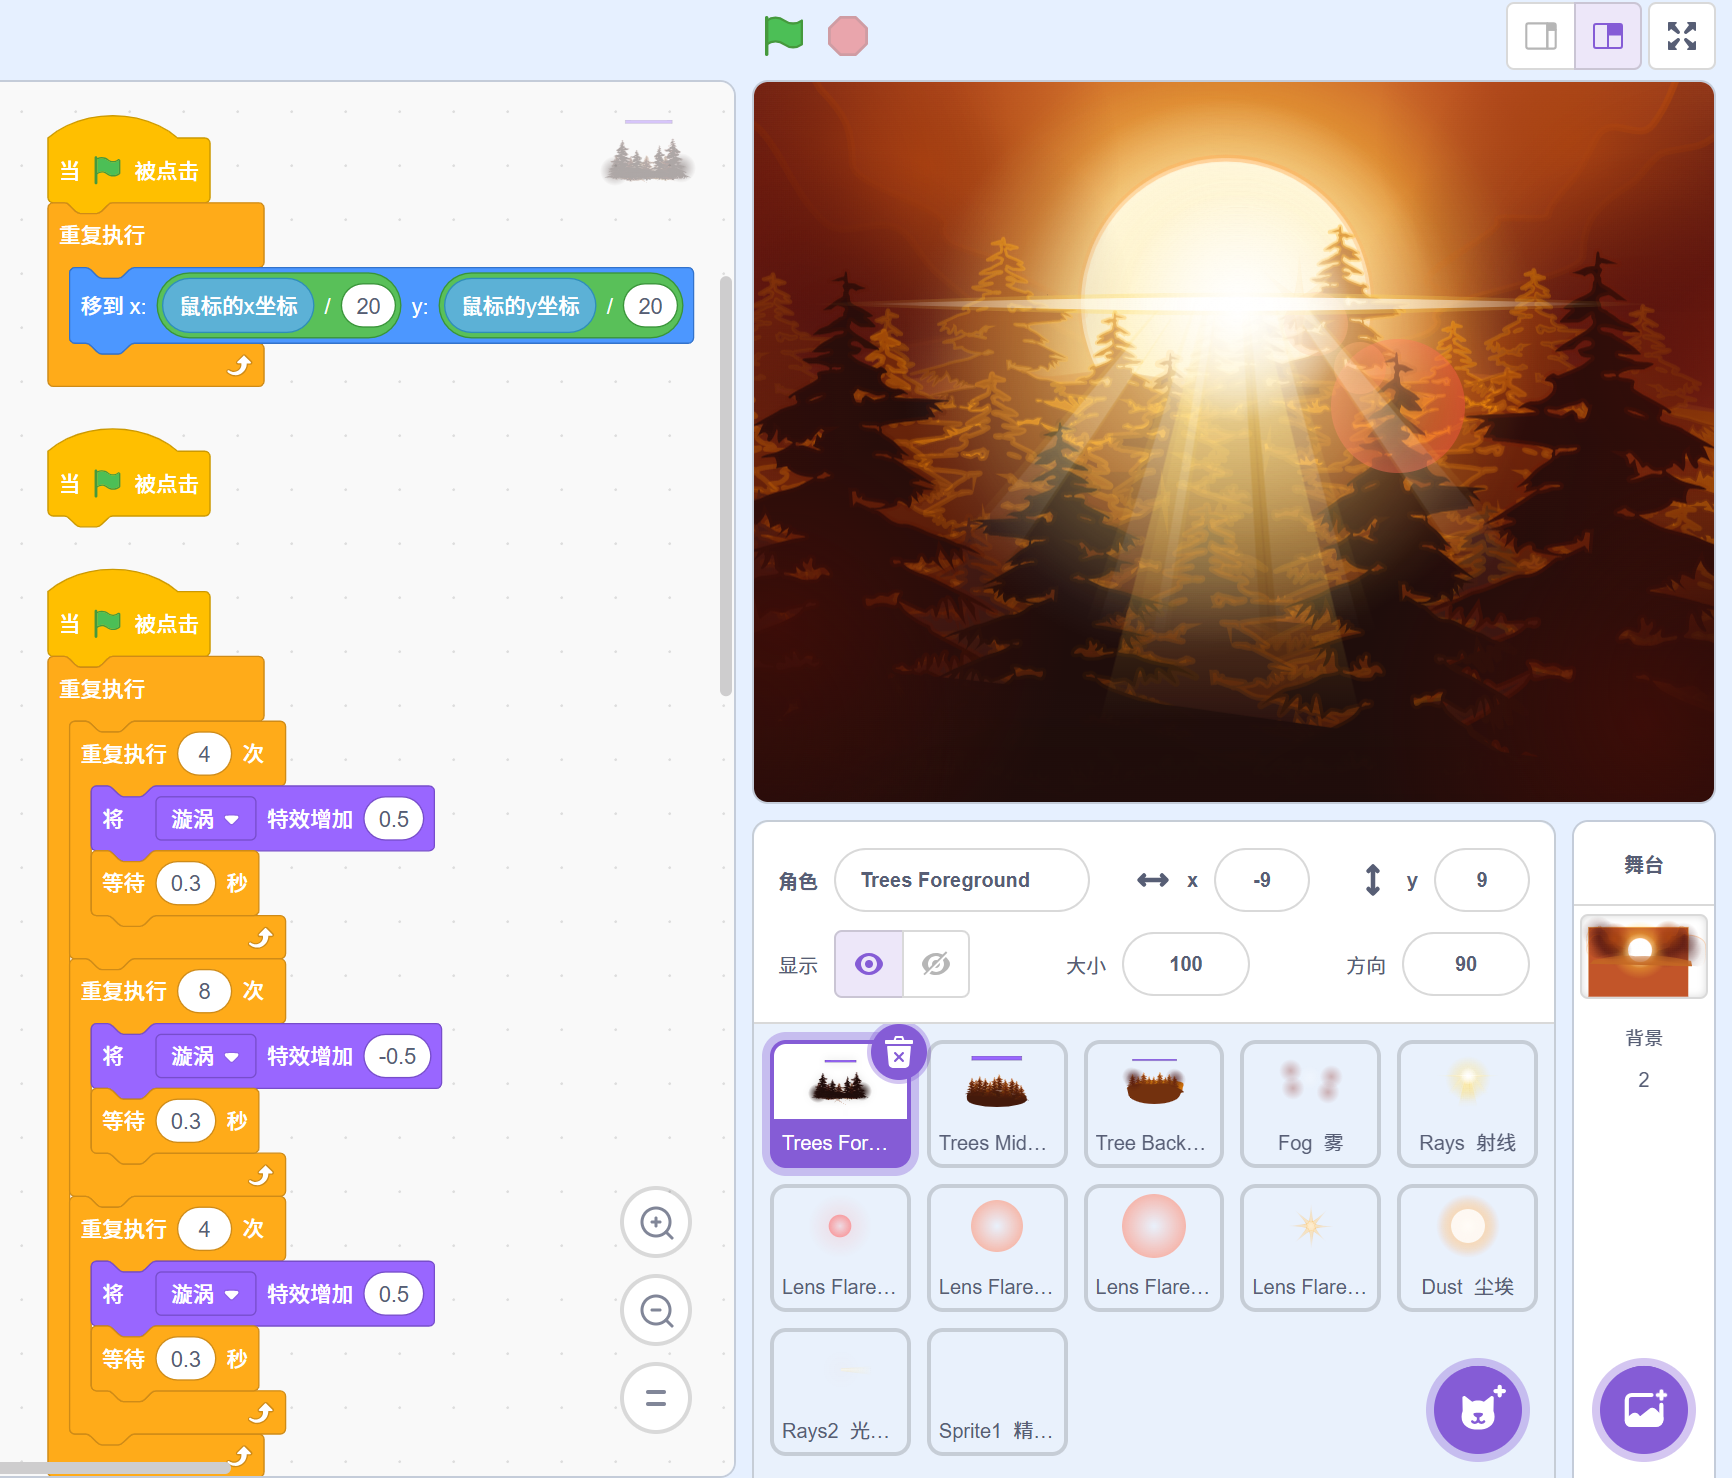Reset workspace zoom to default

click(x=656, y=1398)
